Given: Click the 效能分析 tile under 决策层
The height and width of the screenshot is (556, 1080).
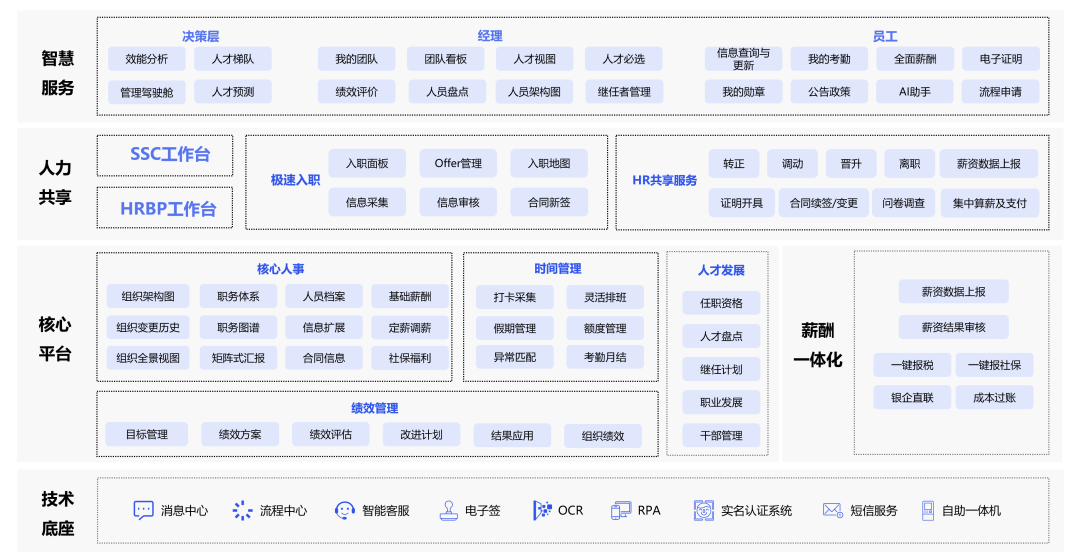Looking at the screenshot, I should point(147,59).
